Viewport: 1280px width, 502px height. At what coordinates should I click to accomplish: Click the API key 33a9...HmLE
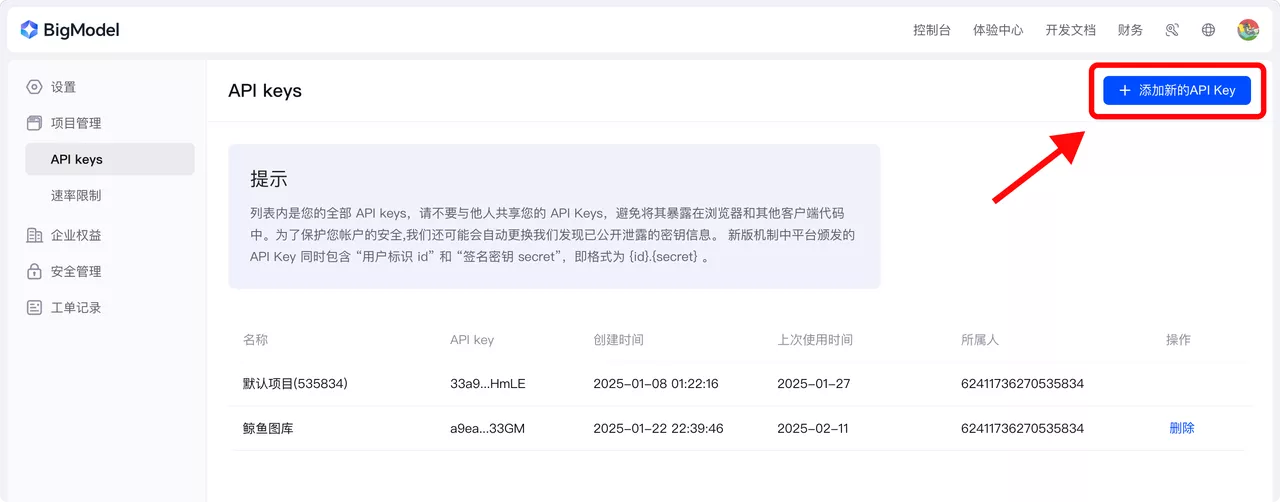488,384
